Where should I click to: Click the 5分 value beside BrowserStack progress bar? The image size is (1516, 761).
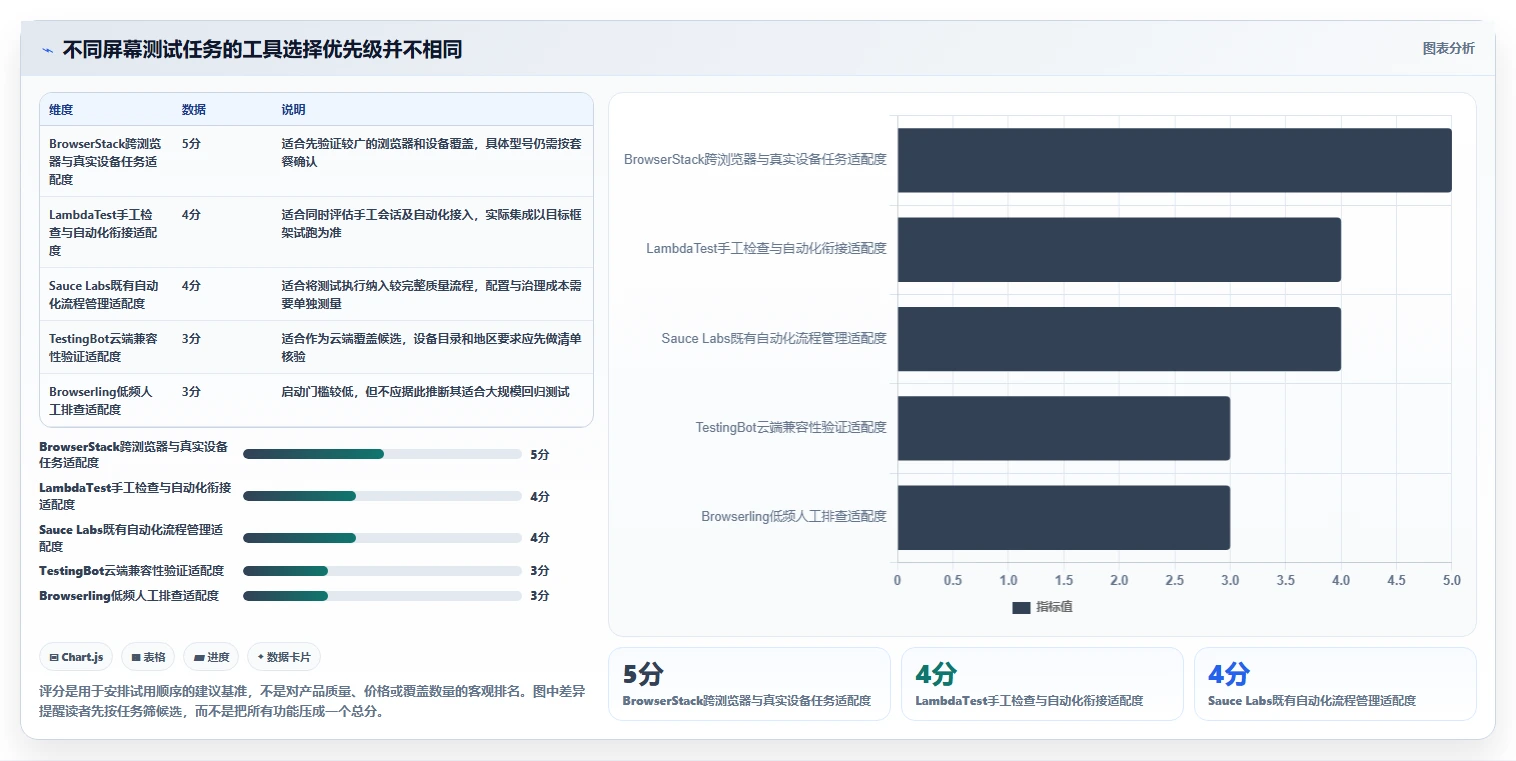pos(540,455)
